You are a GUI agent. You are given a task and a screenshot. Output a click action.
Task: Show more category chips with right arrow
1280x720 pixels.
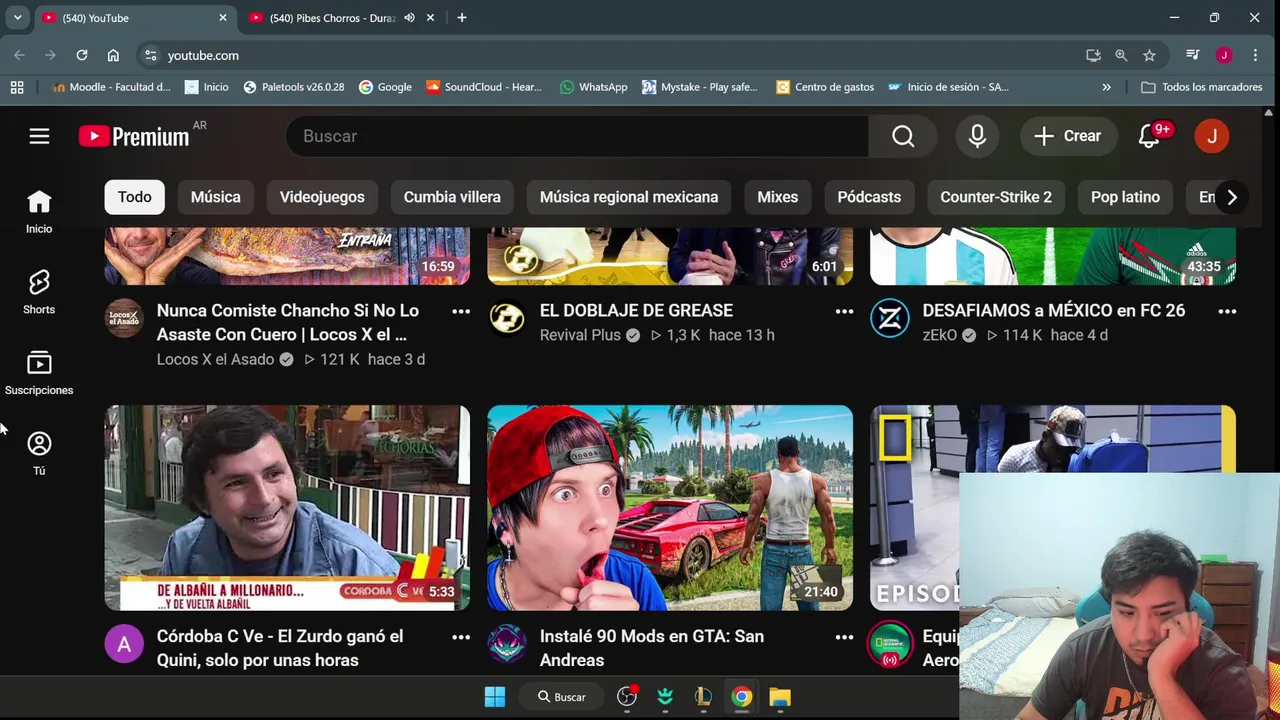[1232, 197]
